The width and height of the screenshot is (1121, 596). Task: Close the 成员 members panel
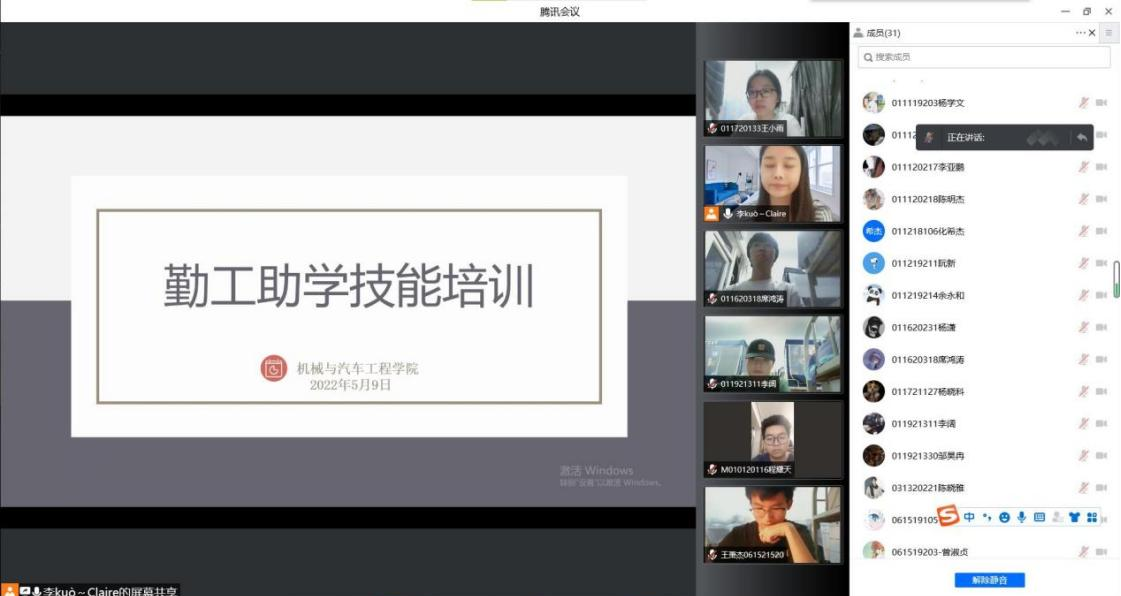(x=1092, y=33)
